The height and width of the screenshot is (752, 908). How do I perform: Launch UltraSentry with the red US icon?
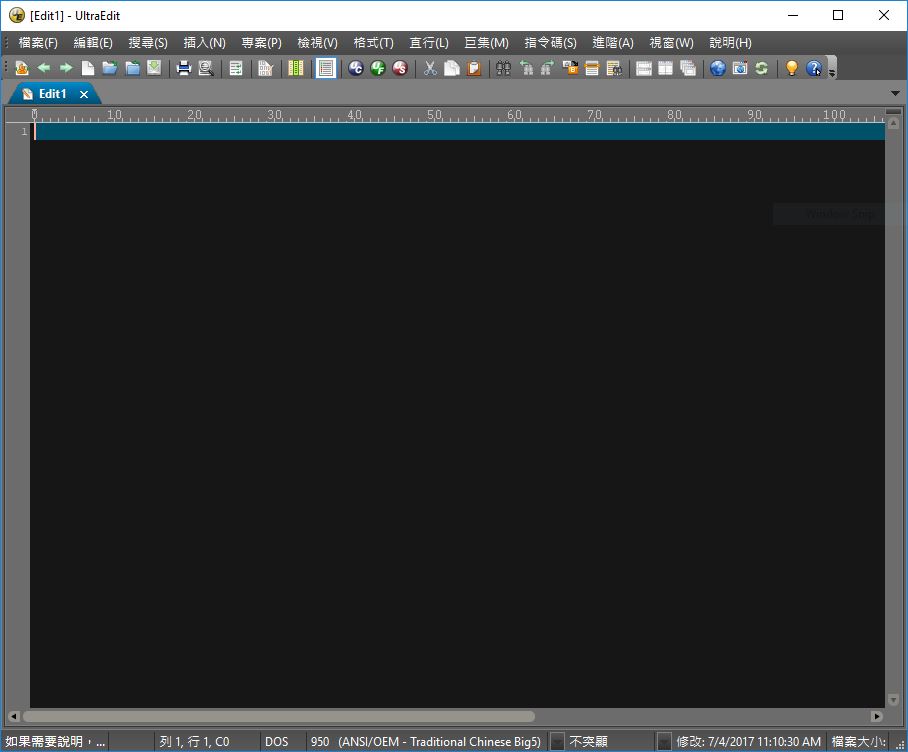point(400,68)
